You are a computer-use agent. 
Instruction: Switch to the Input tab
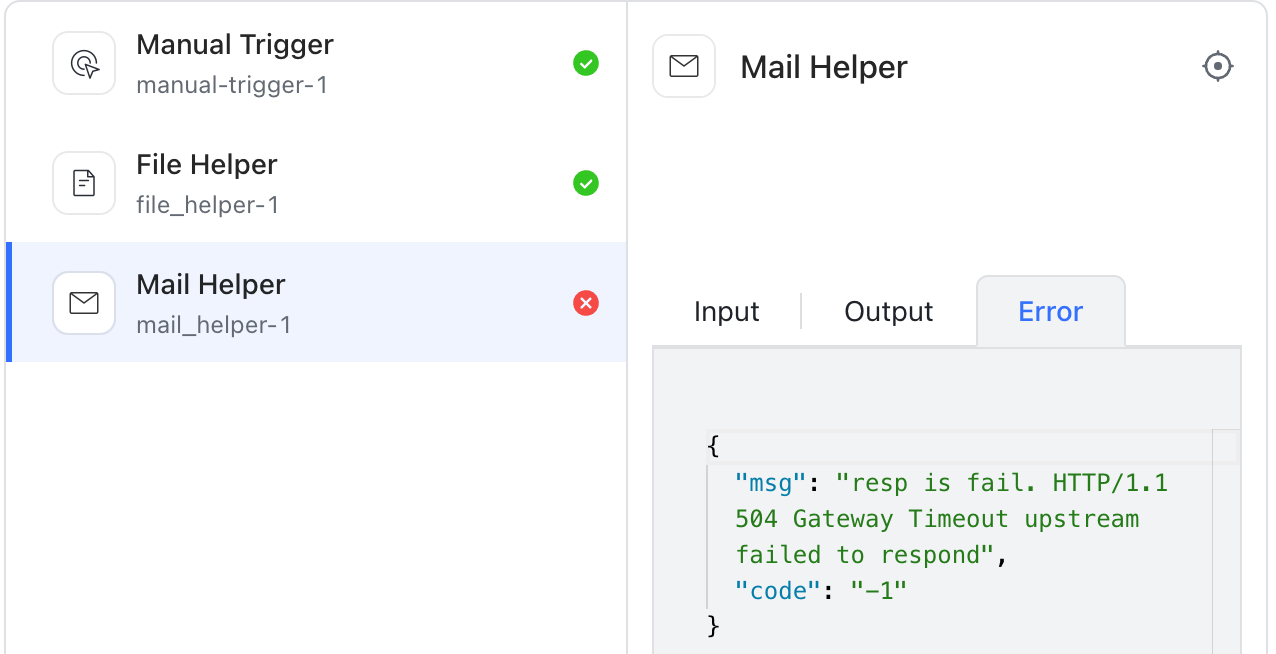[726, 311]
